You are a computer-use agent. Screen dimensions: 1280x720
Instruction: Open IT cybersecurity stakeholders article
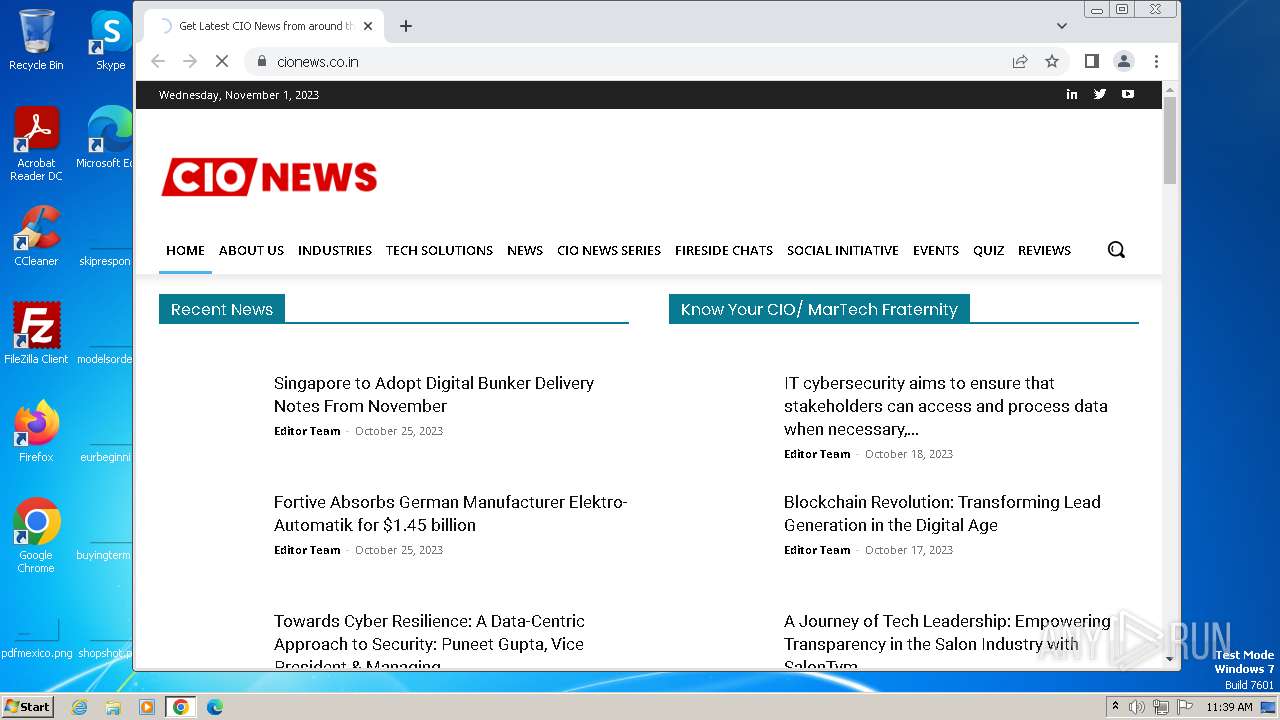[946, 406]
